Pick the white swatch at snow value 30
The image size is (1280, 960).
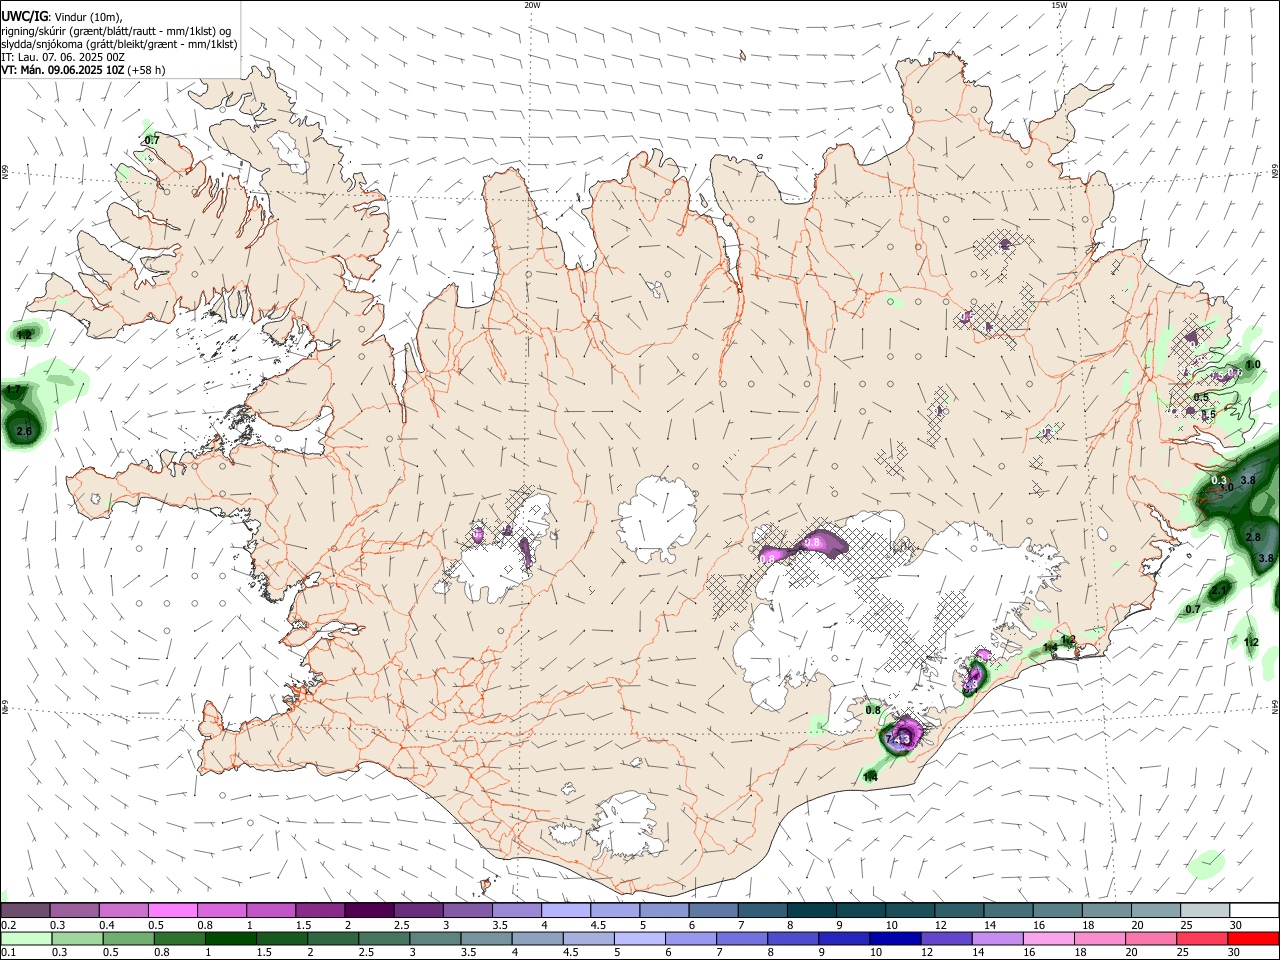point(1254,911)
